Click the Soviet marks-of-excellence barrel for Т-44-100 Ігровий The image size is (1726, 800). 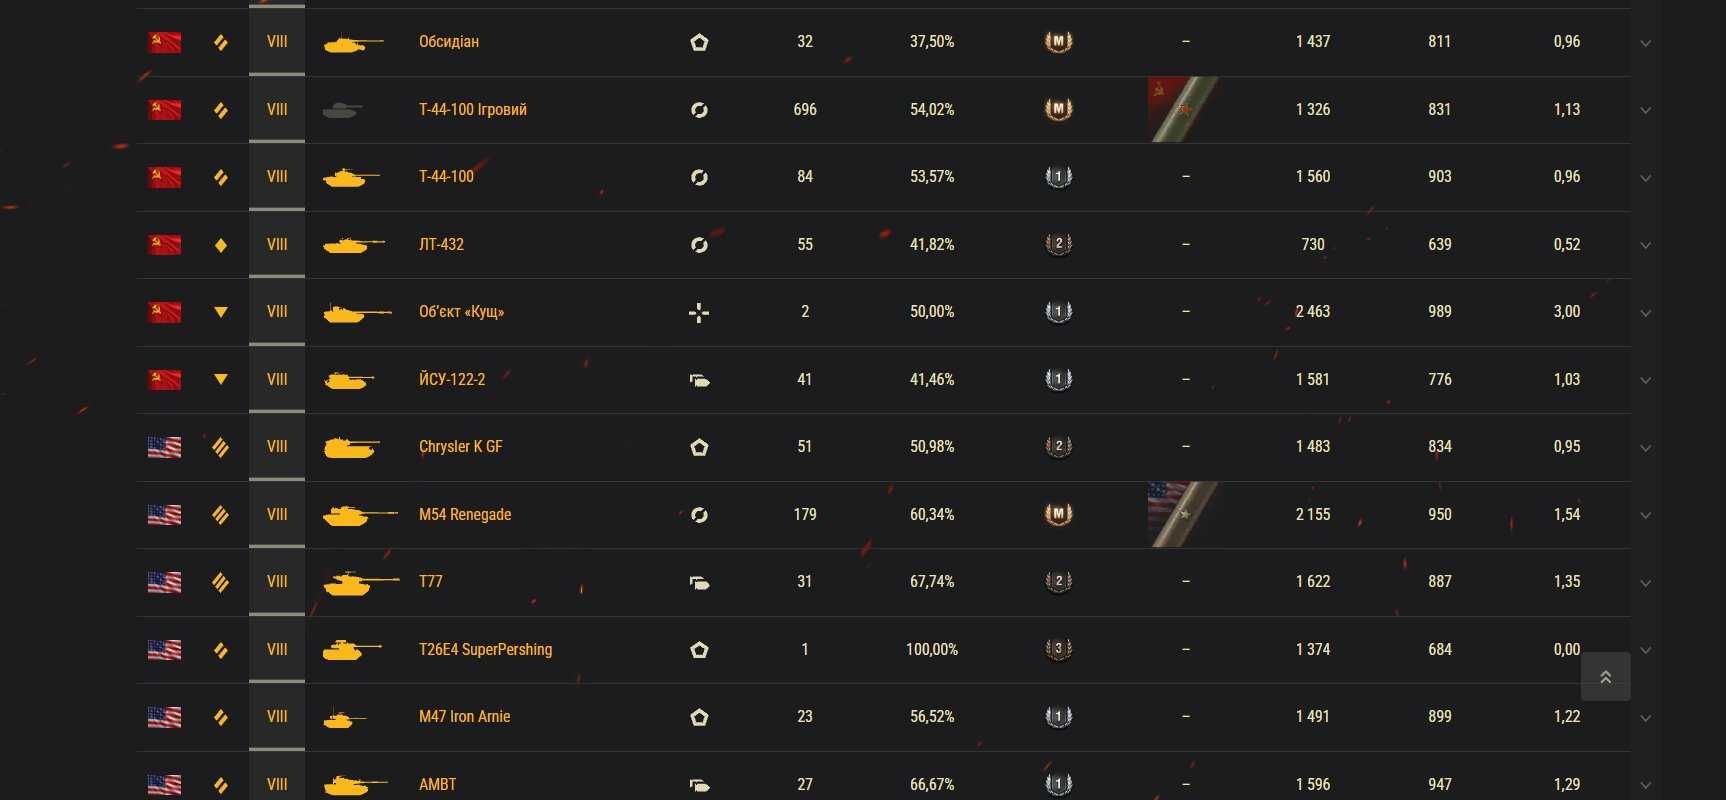pos(1183,110)
